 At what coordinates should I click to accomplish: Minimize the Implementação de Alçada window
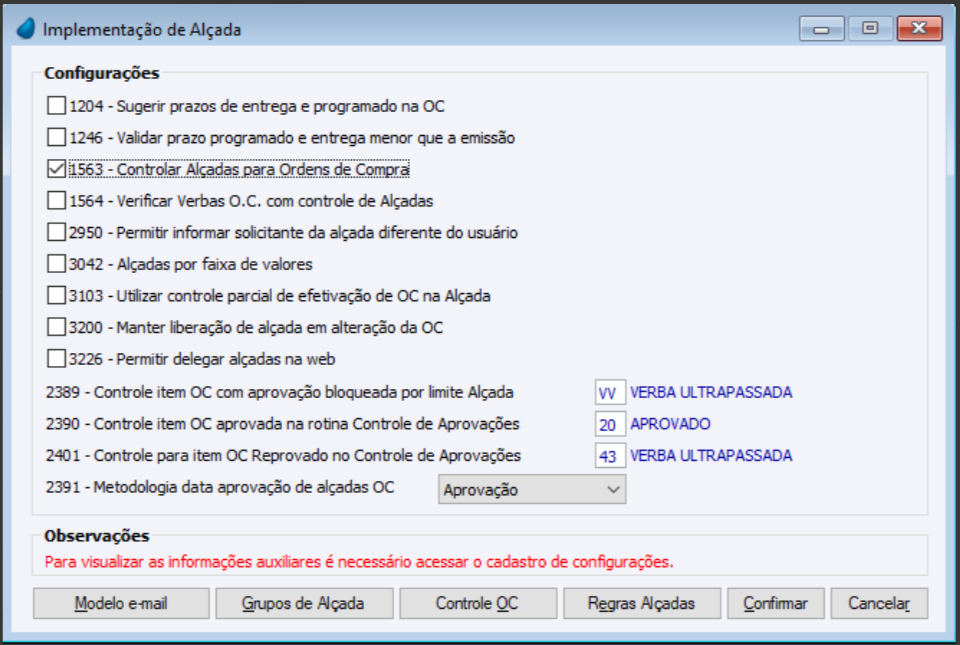click(x=821, y=29)
